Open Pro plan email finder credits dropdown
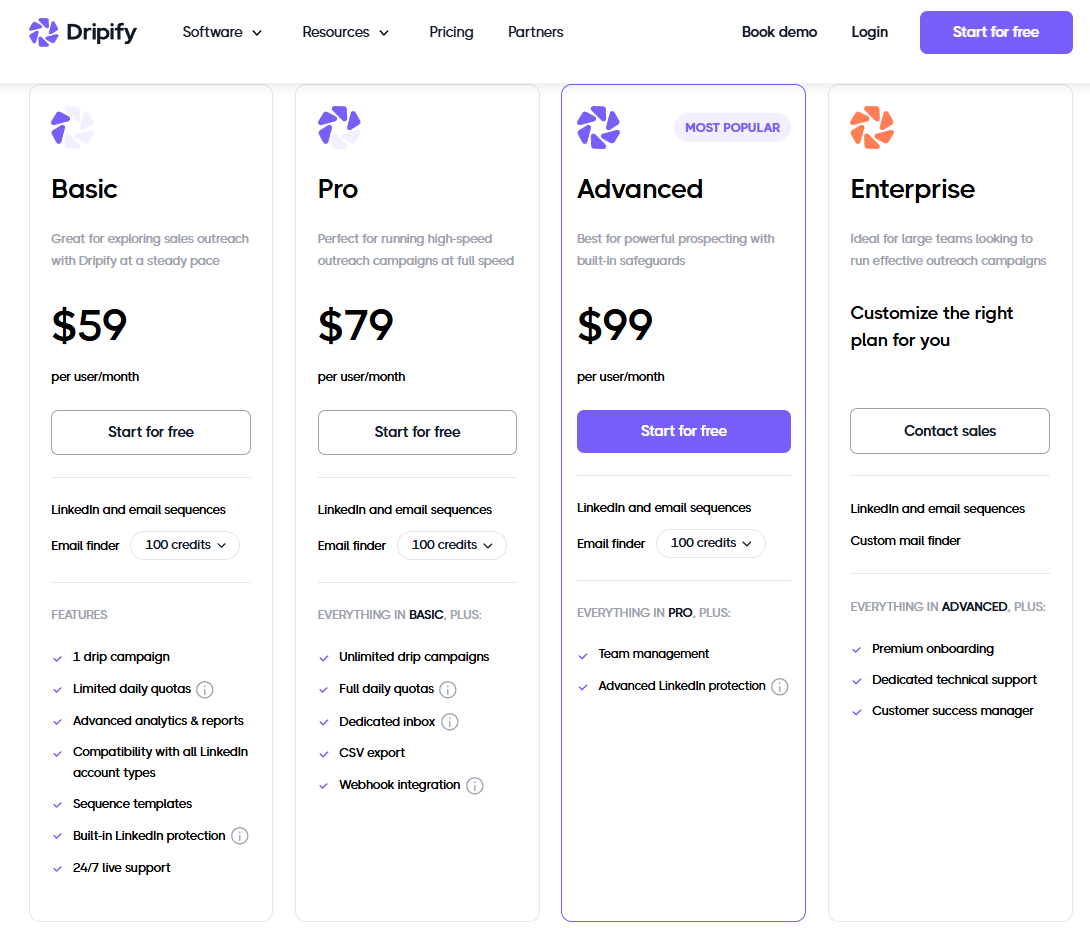This screenshot has height=928, width=1090. (x=452, y=545)
